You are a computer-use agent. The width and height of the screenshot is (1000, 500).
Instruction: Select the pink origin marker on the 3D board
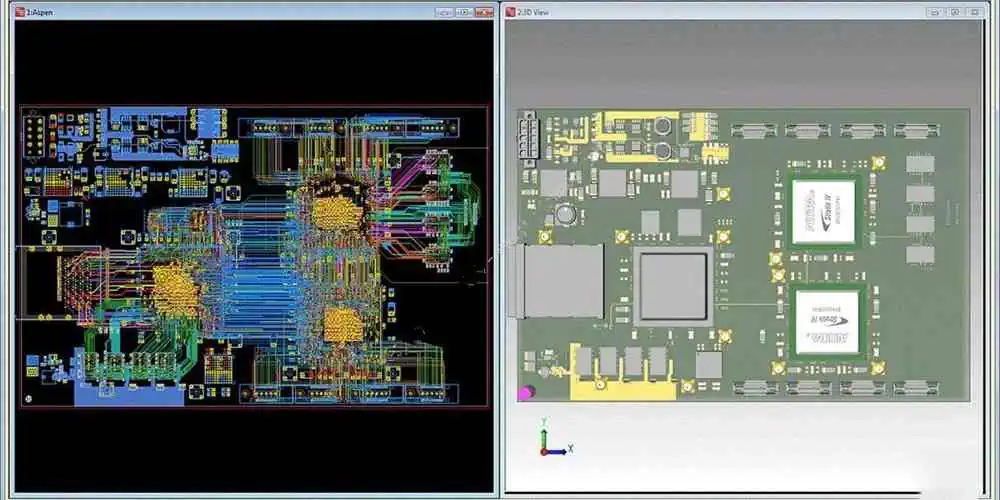[x=525, y=393]
